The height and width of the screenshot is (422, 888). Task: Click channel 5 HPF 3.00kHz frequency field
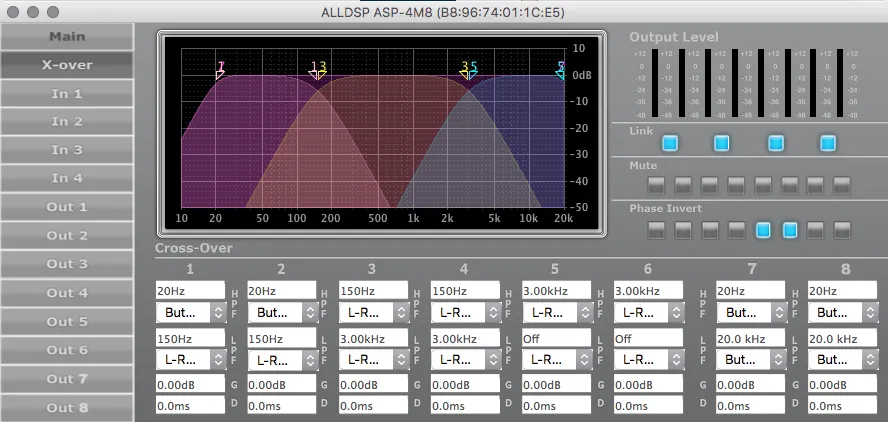[556, 290]
